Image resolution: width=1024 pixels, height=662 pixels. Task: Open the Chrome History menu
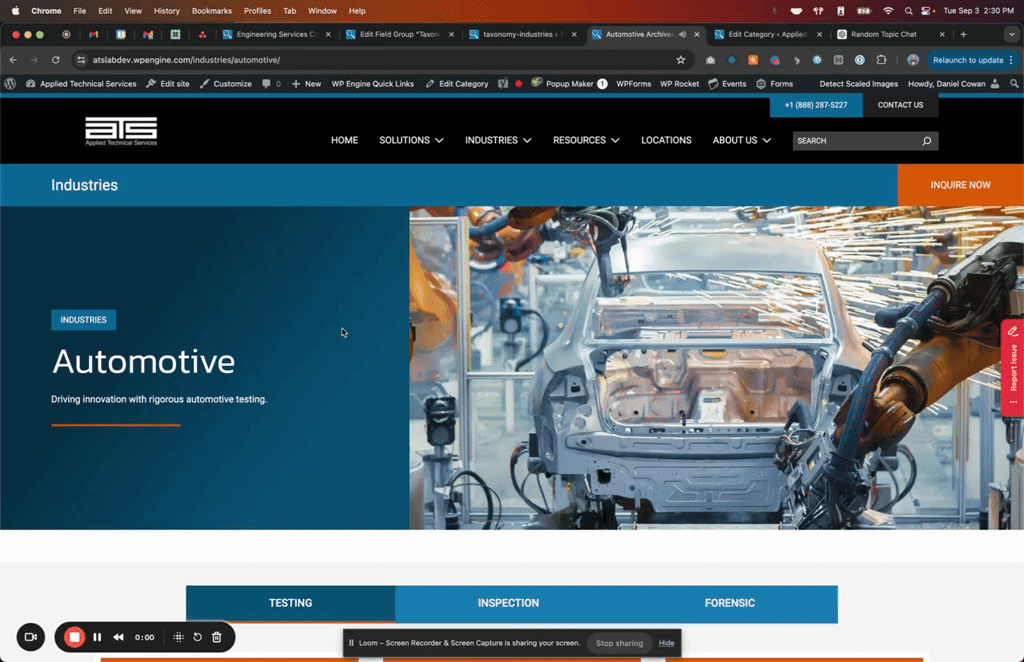167,11
